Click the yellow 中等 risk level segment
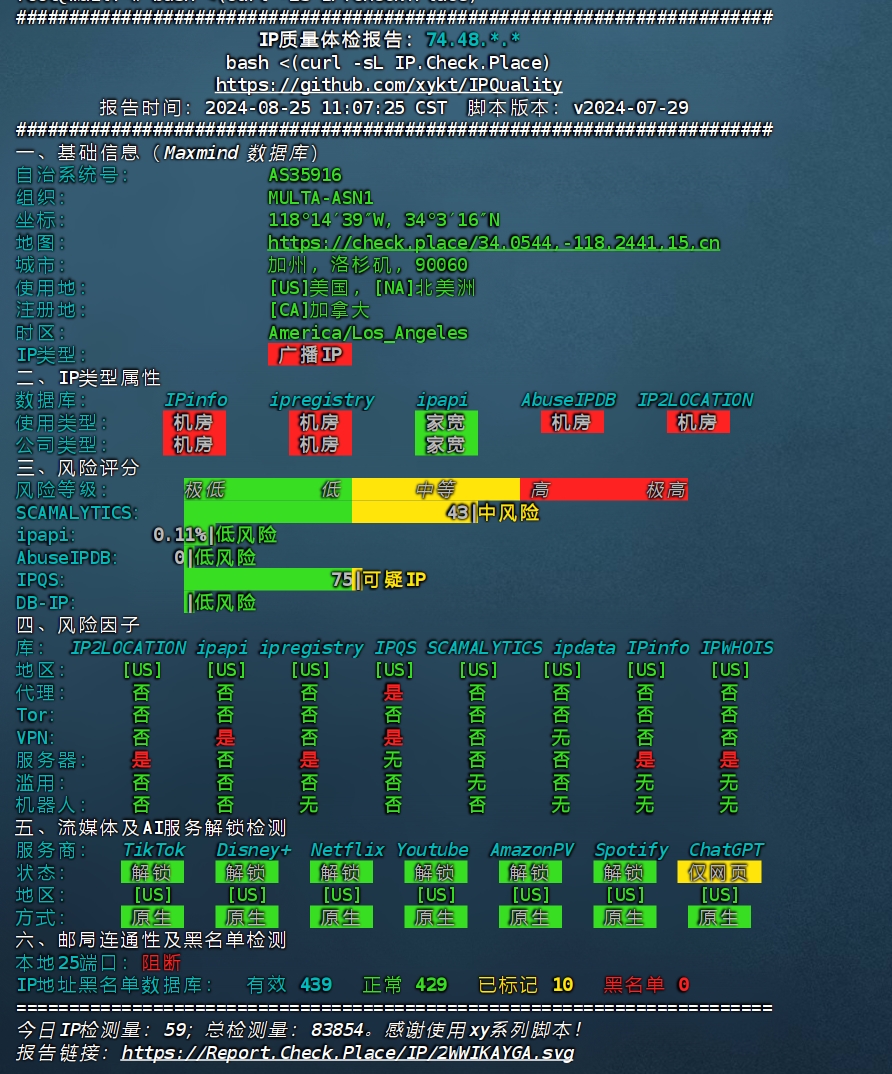The height and width of the screenshot is (1074, 892). pyautogui.click(x=436, y=490)
